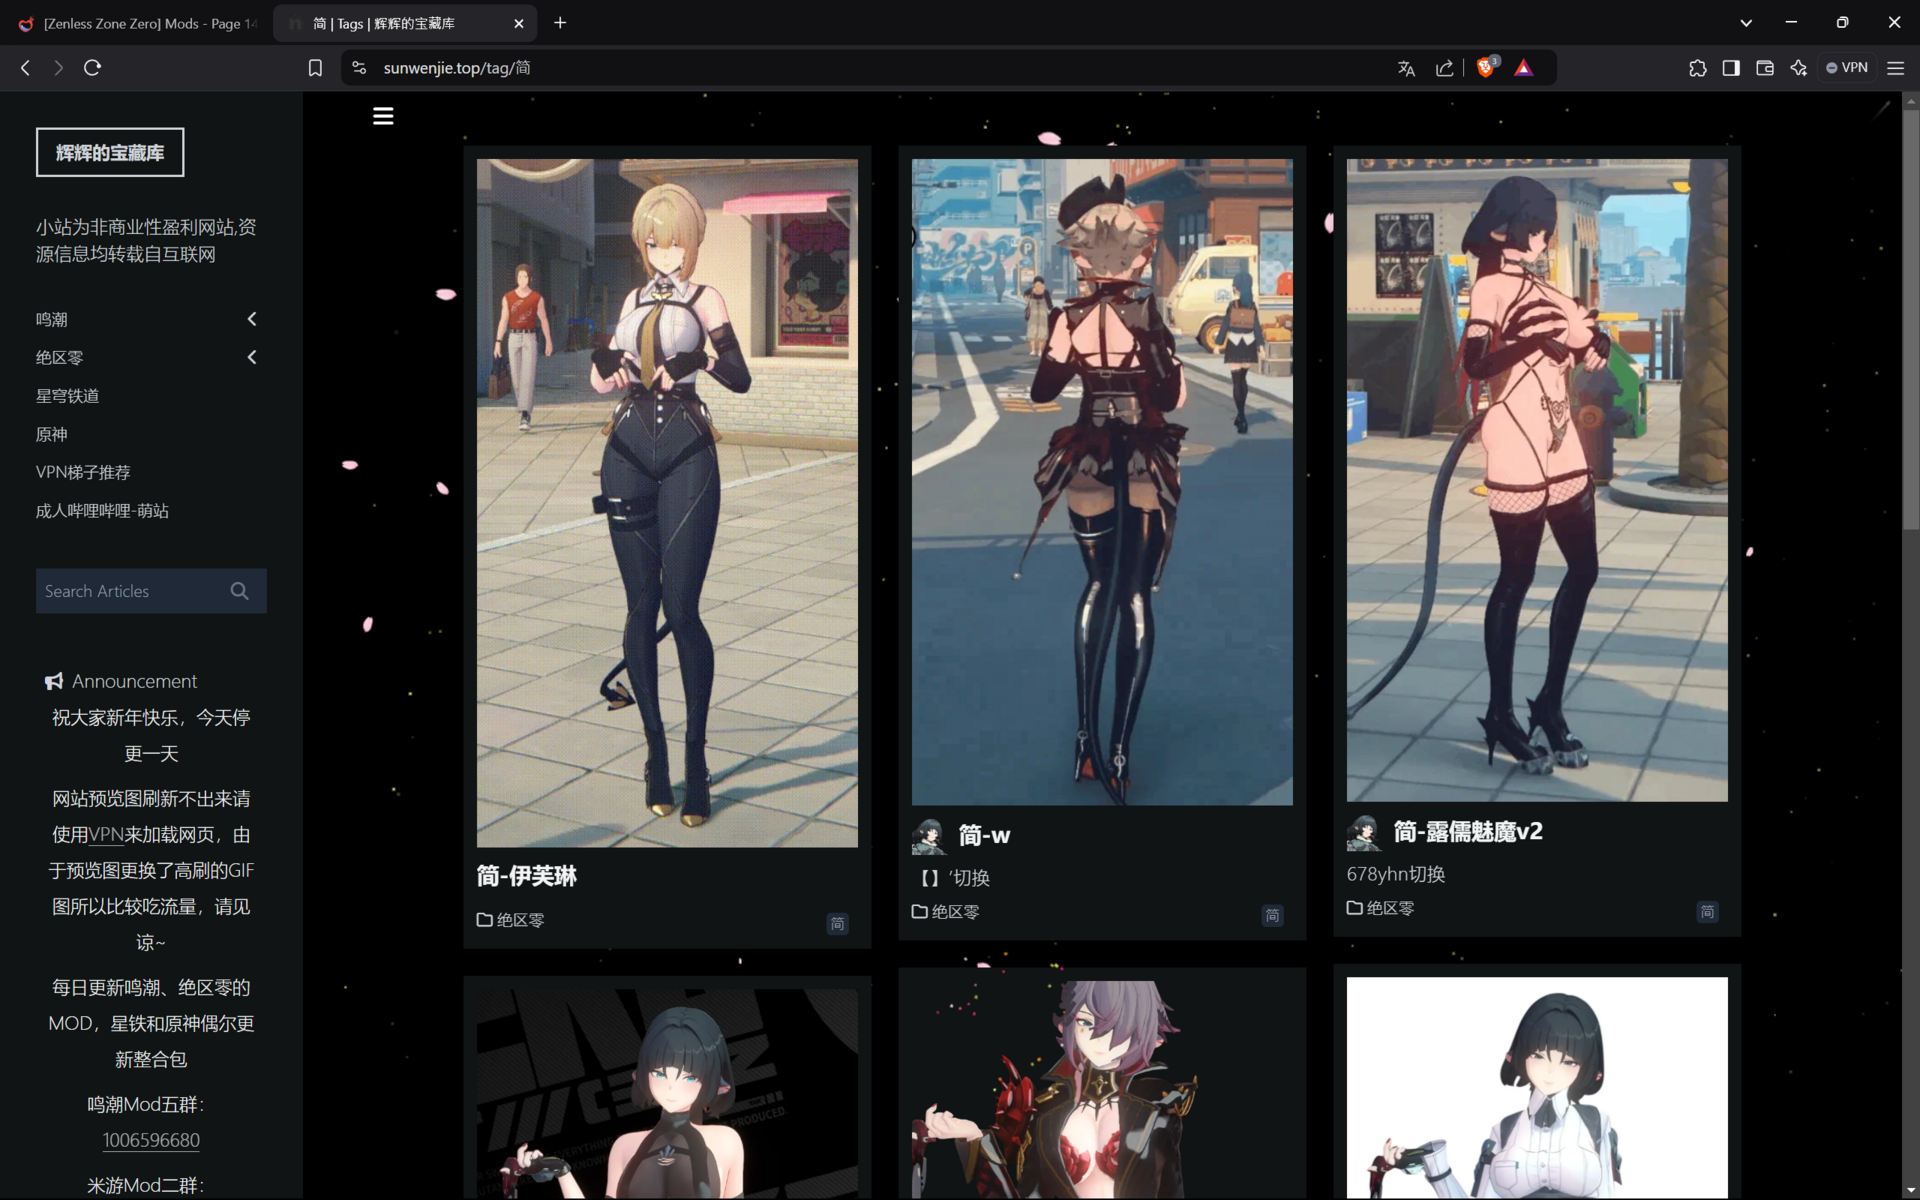Open the site settings icon in address bar
Screen dimensions: 1920x1200
pyautogui.click(x=359, y=68)
